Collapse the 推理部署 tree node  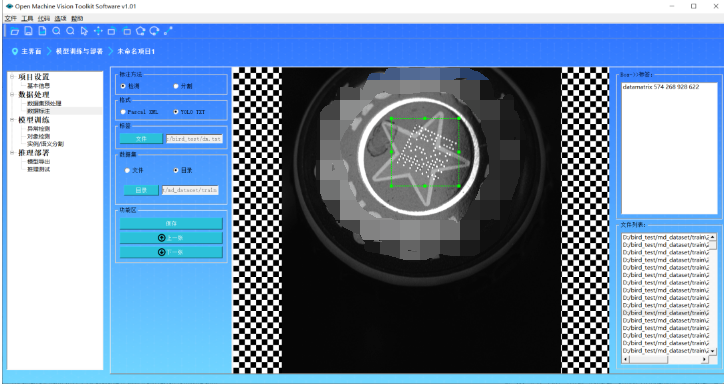click(x=13, y=153)
